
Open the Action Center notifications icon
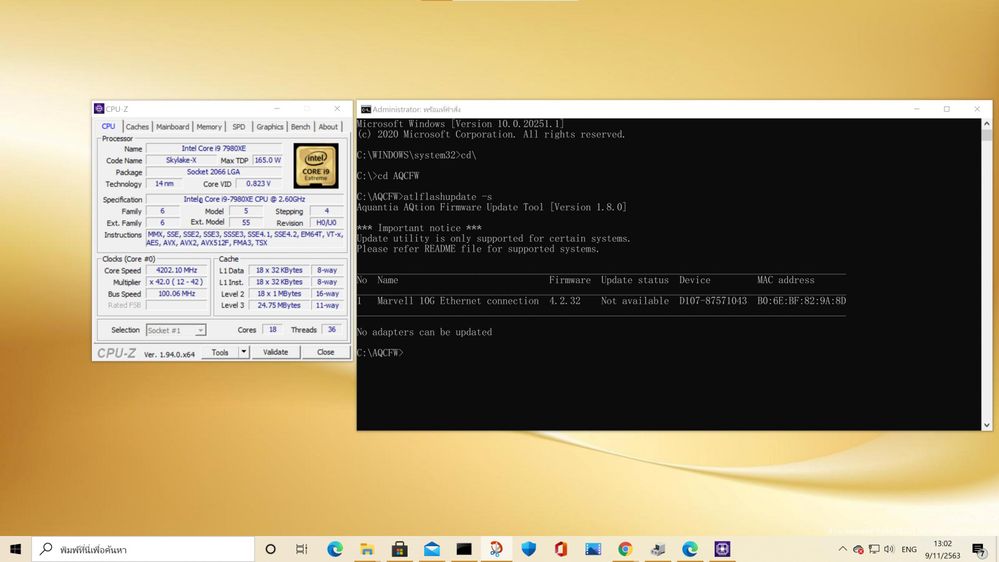(979, 549)
